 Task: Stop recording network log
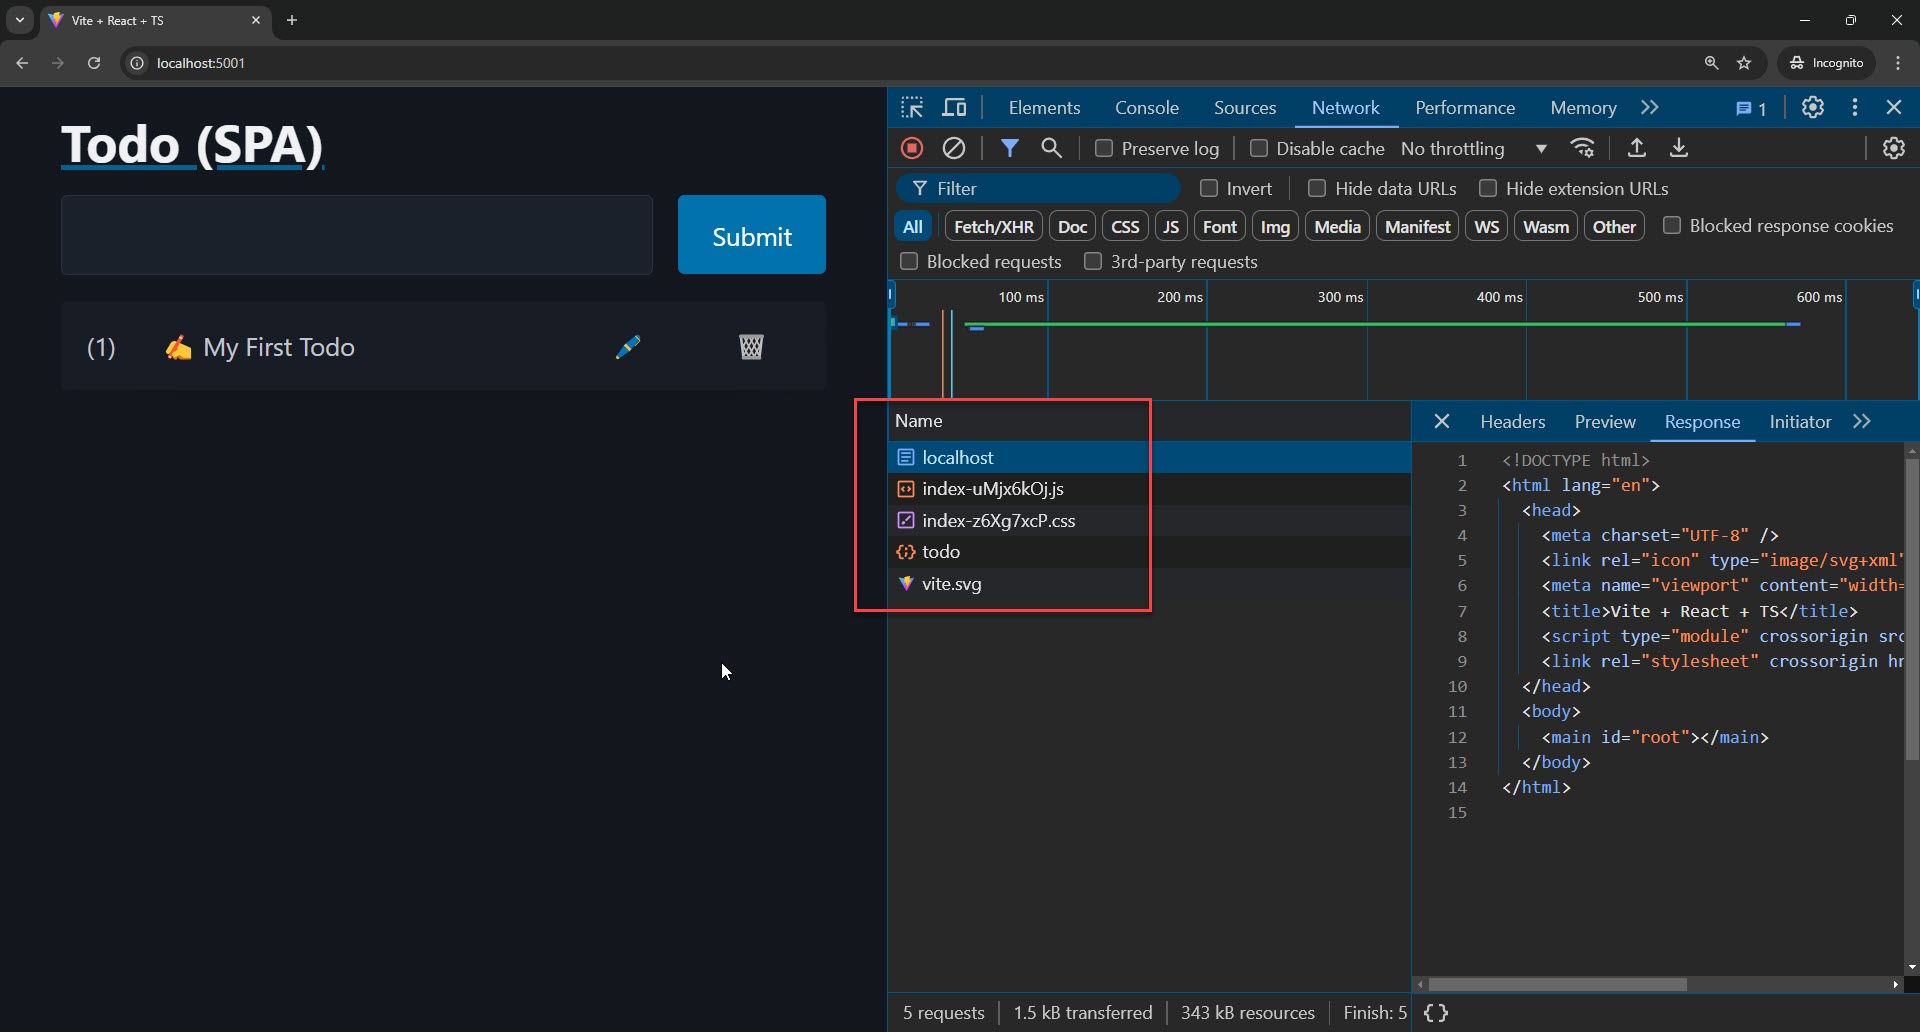[912, 149]
